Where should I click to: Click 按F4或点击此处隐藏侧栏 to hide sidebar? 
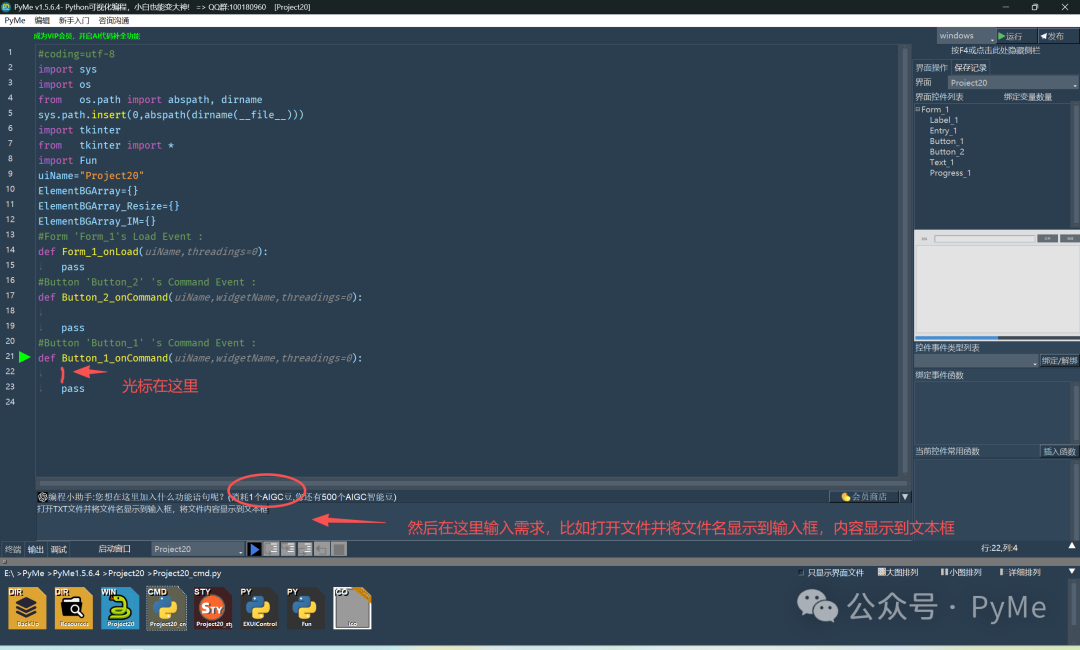tap(995, 50)
